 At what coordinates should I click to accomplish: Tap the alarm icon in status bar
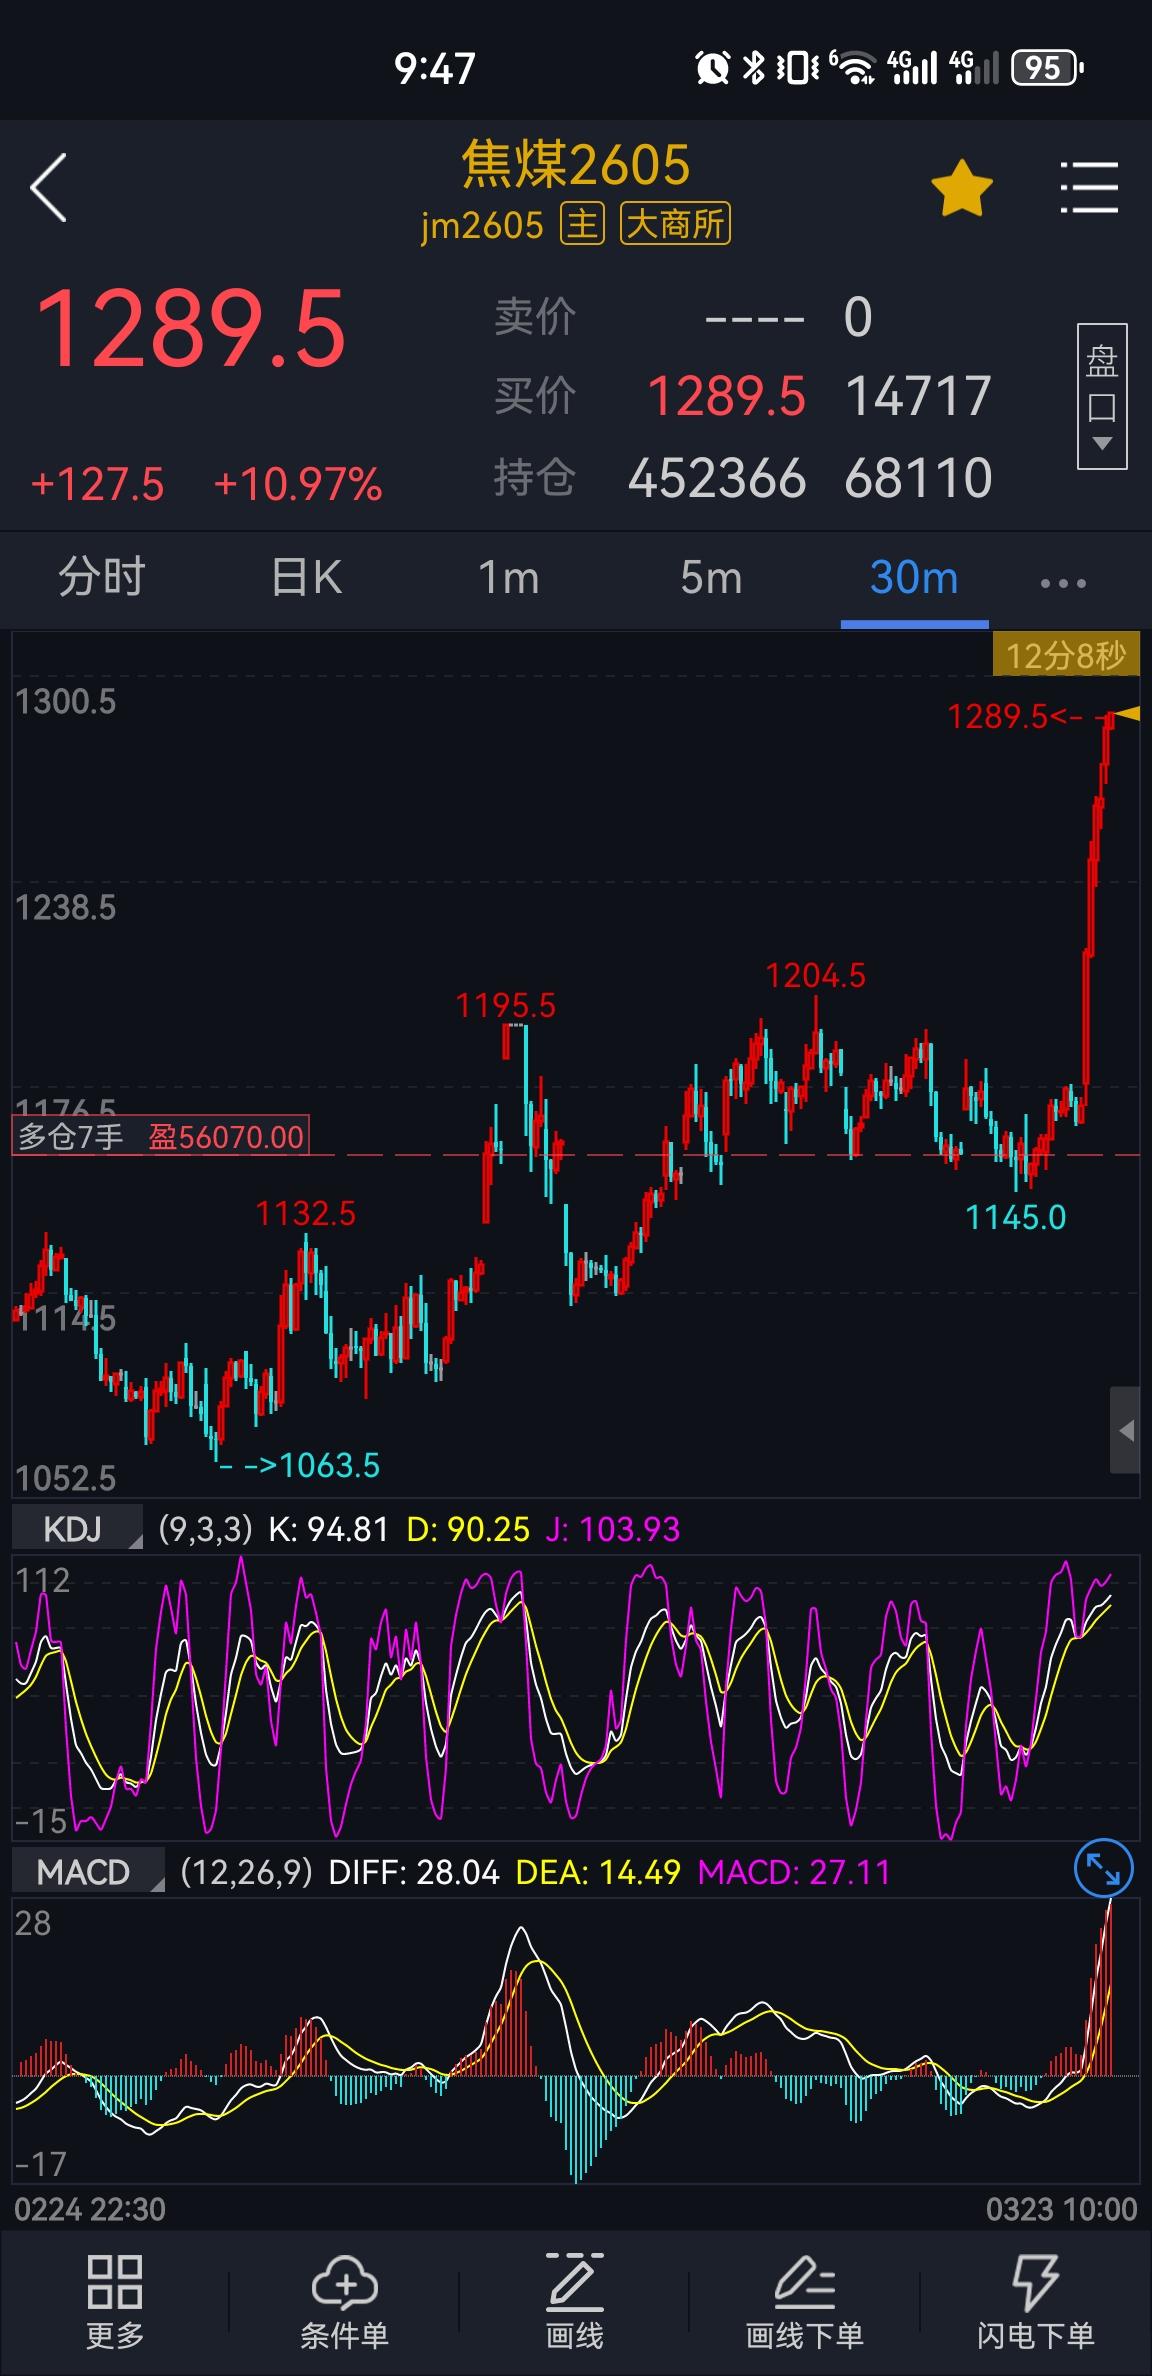pyautogui.click(x=712, y=68)
